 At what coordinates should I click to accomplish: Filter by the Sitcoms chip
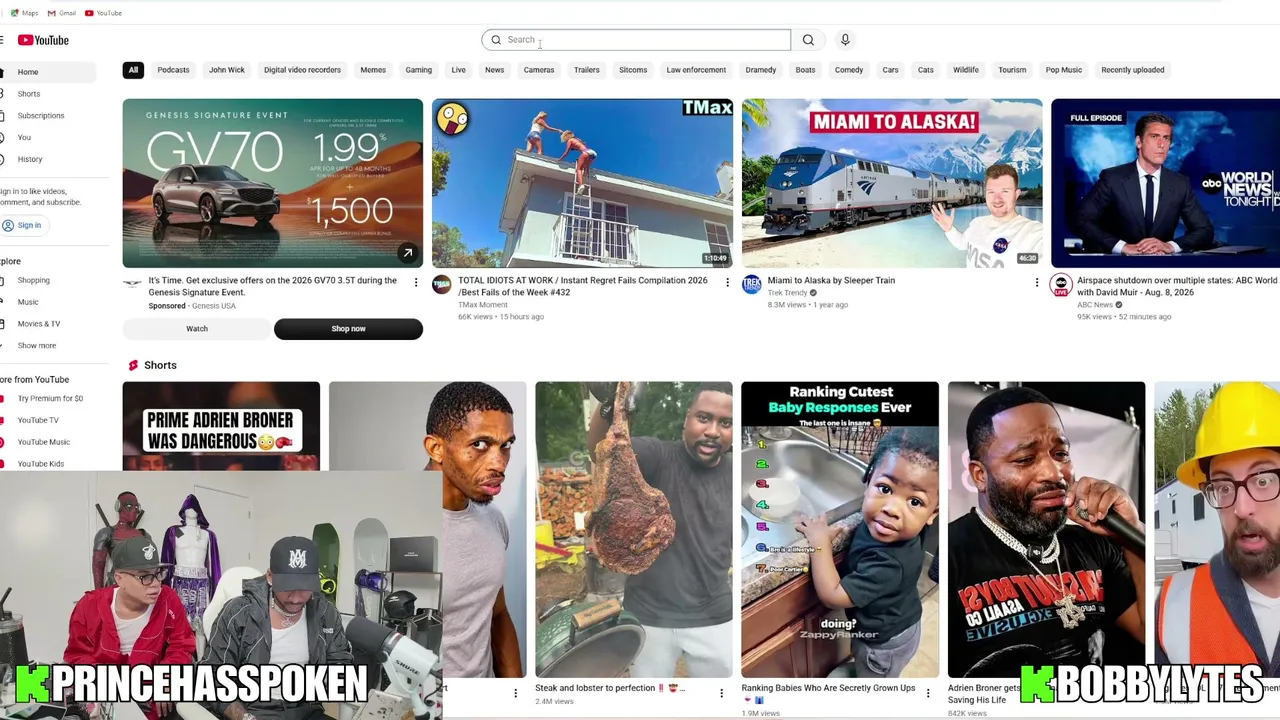point(633,70)
